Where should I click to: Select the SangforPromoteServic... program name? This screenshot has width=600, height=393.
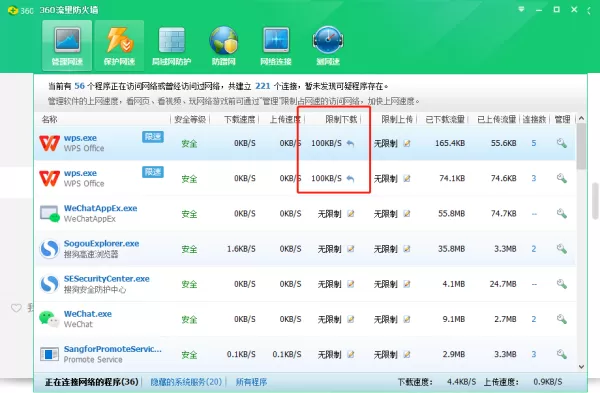tap(113, 349)
